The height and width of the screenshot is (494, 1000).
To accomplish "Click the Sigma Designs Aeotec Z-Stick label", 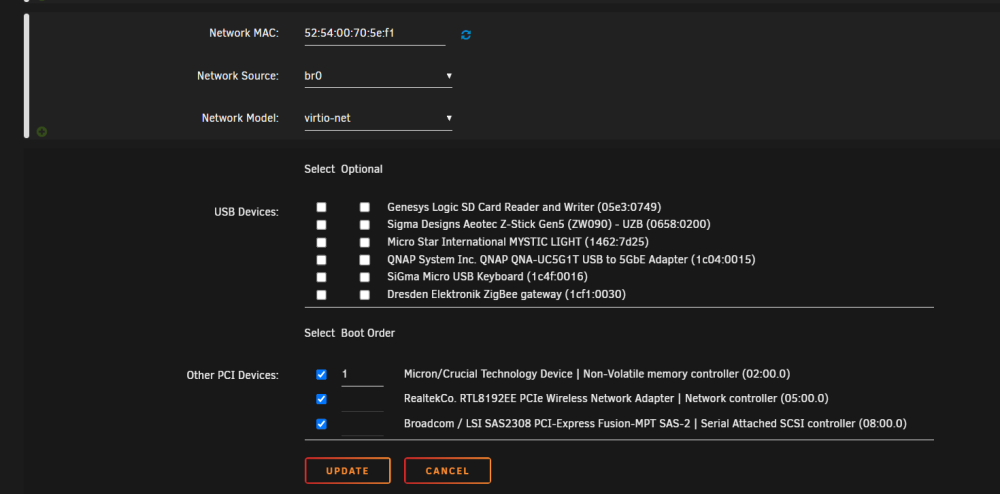I will click(548, 224).
